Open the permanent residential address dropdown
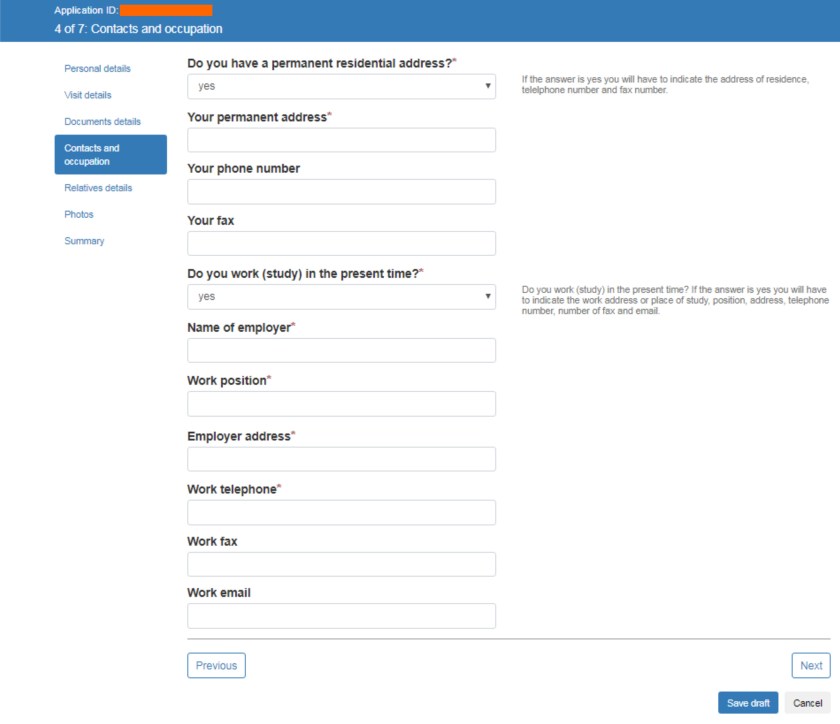Viewport: 840px width, 724px height. [x=341, y=86]
